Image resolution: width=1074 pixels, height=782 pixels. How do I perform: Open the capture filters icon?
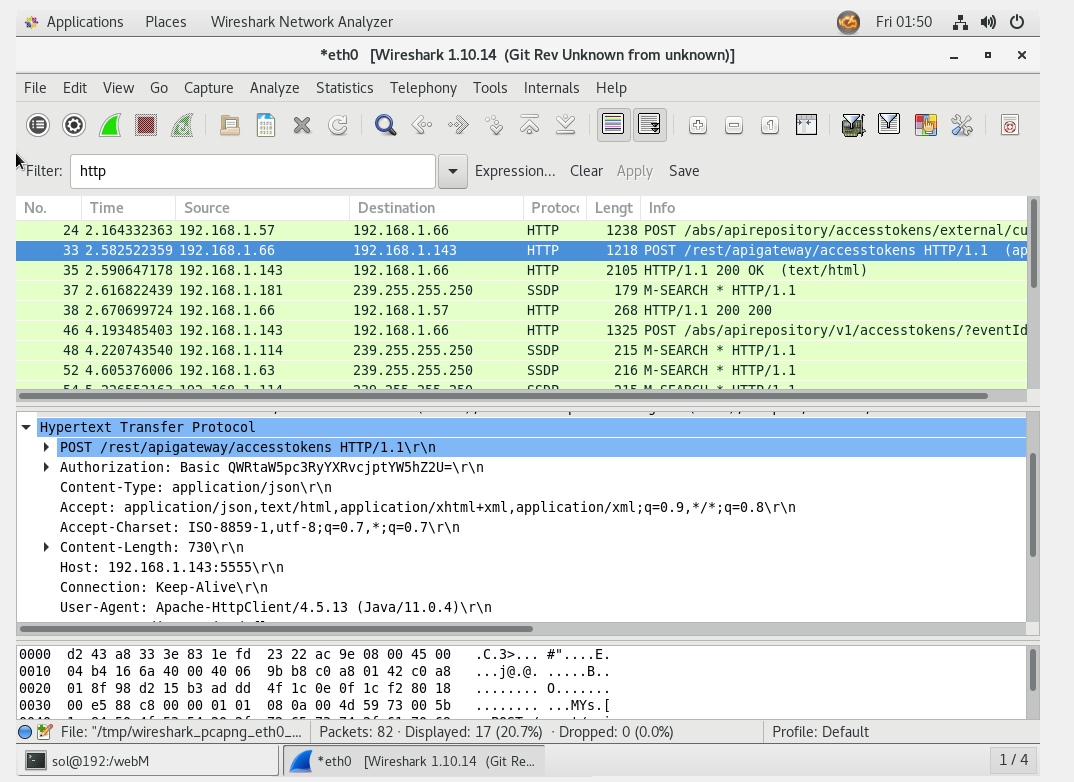[x=852, y=125]
